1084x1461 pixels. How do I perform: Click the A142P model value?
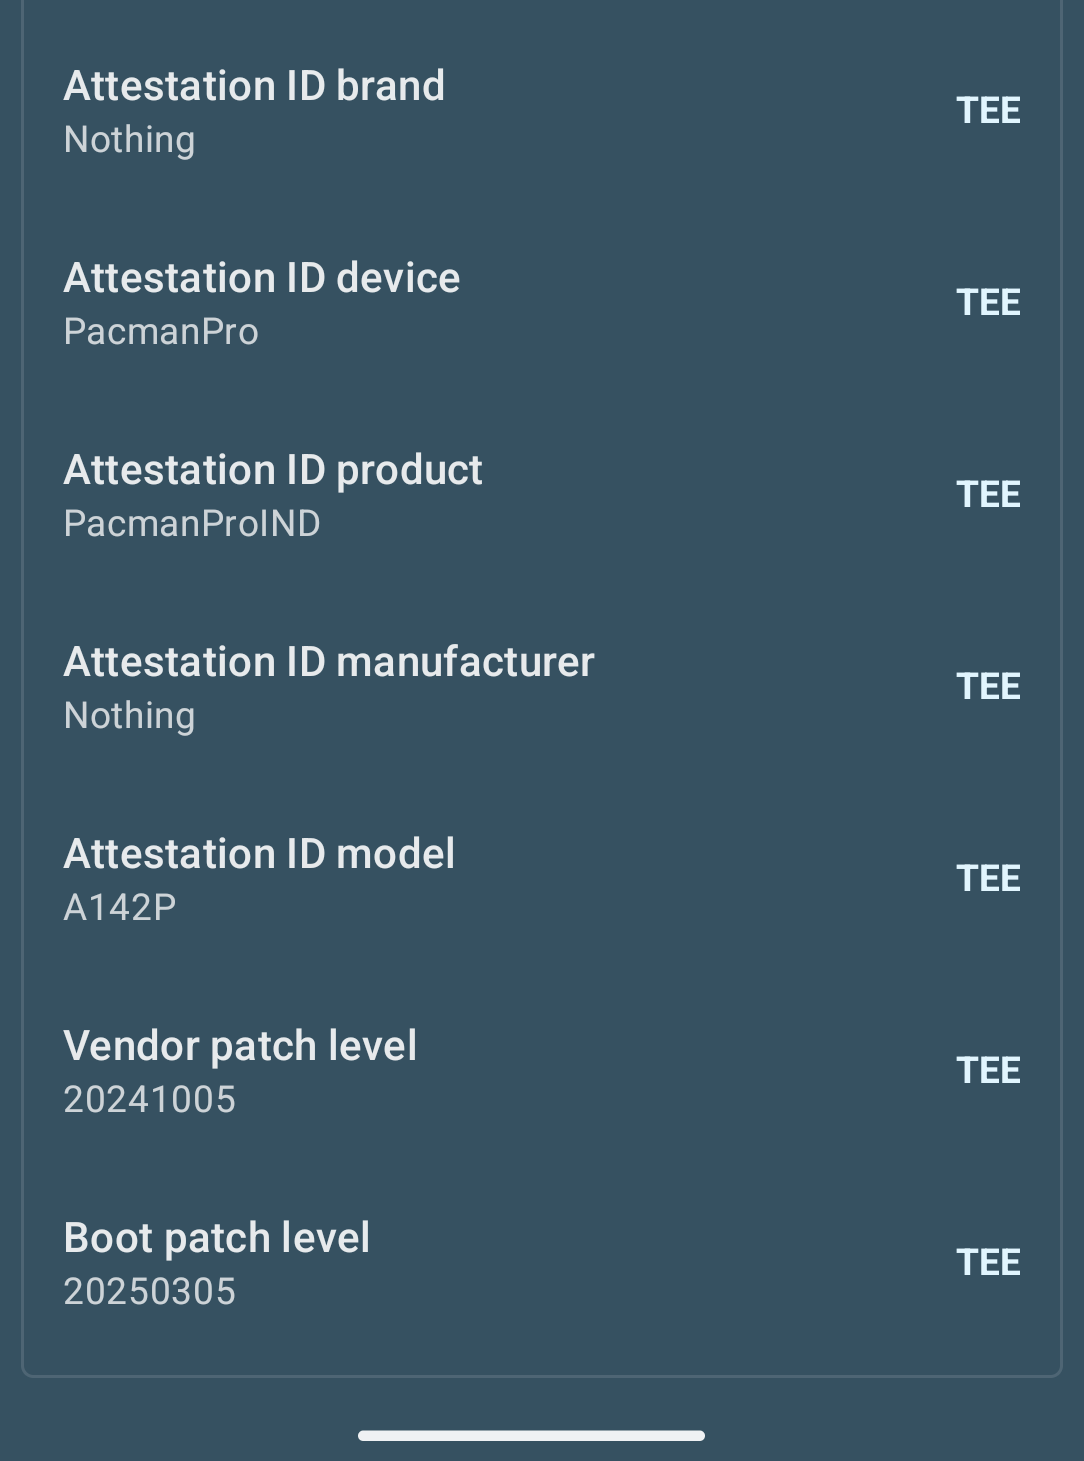(x=120, y=908)
